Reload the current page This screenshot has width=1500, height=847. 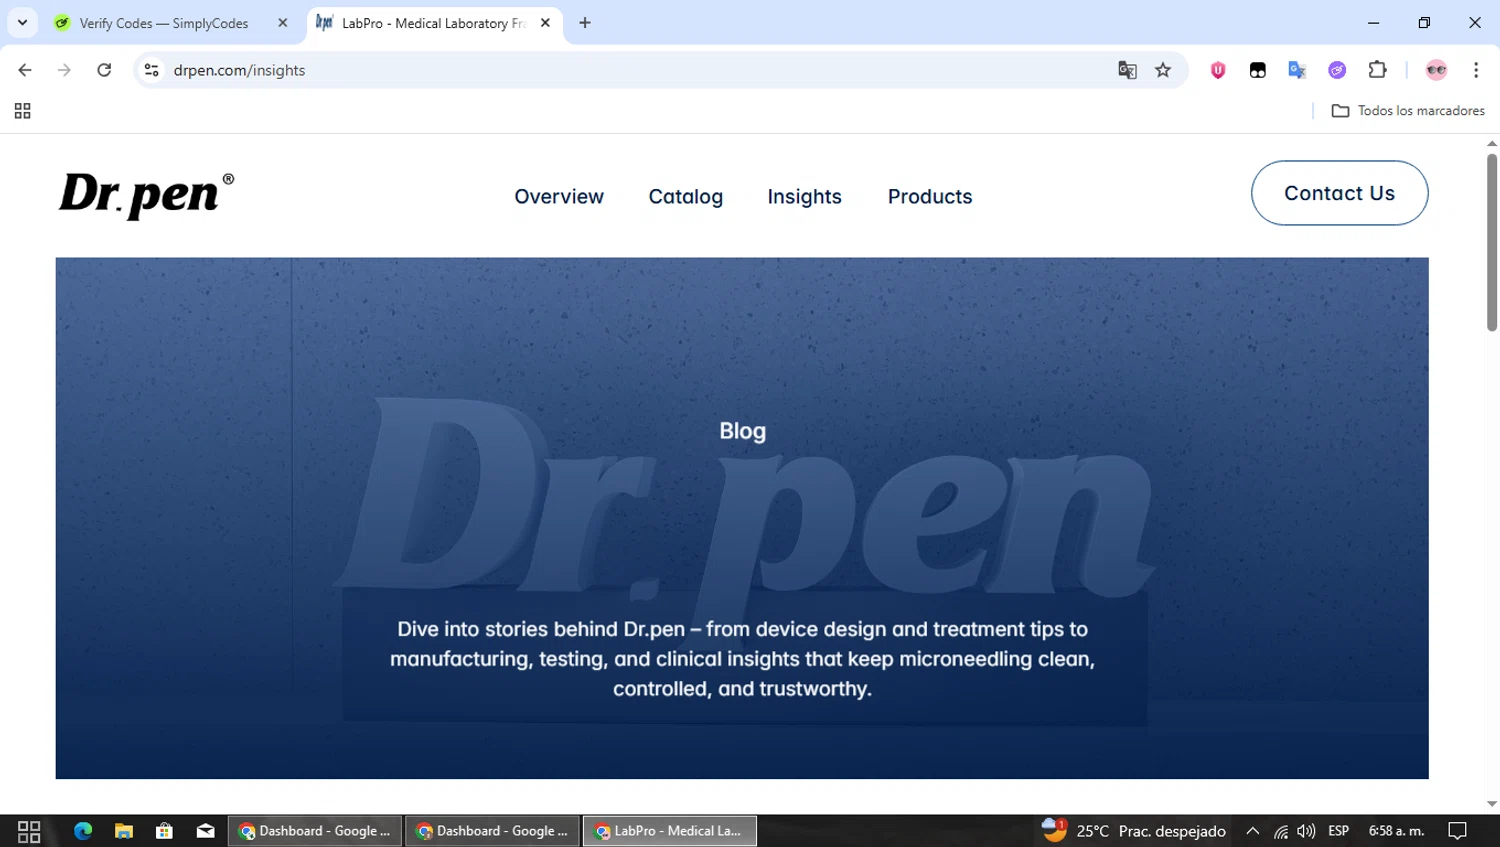coord(104,70)
